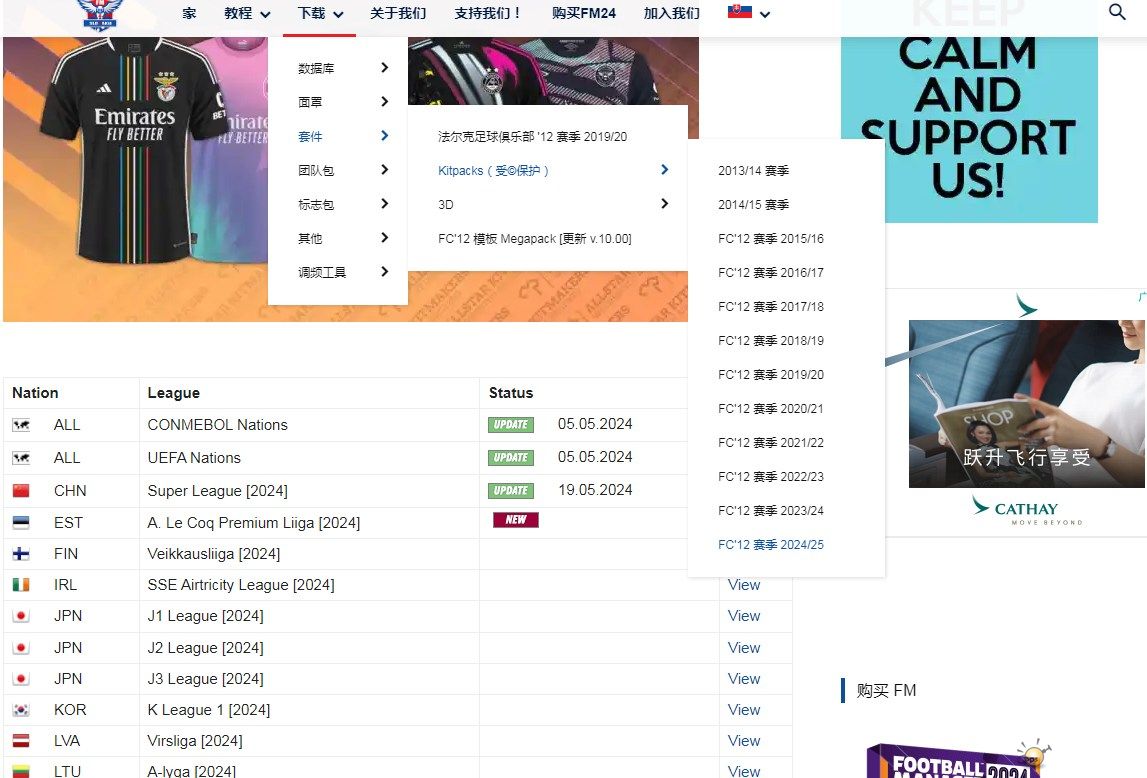Click the Estonia flag icon for EST

[x=21, y=523]
